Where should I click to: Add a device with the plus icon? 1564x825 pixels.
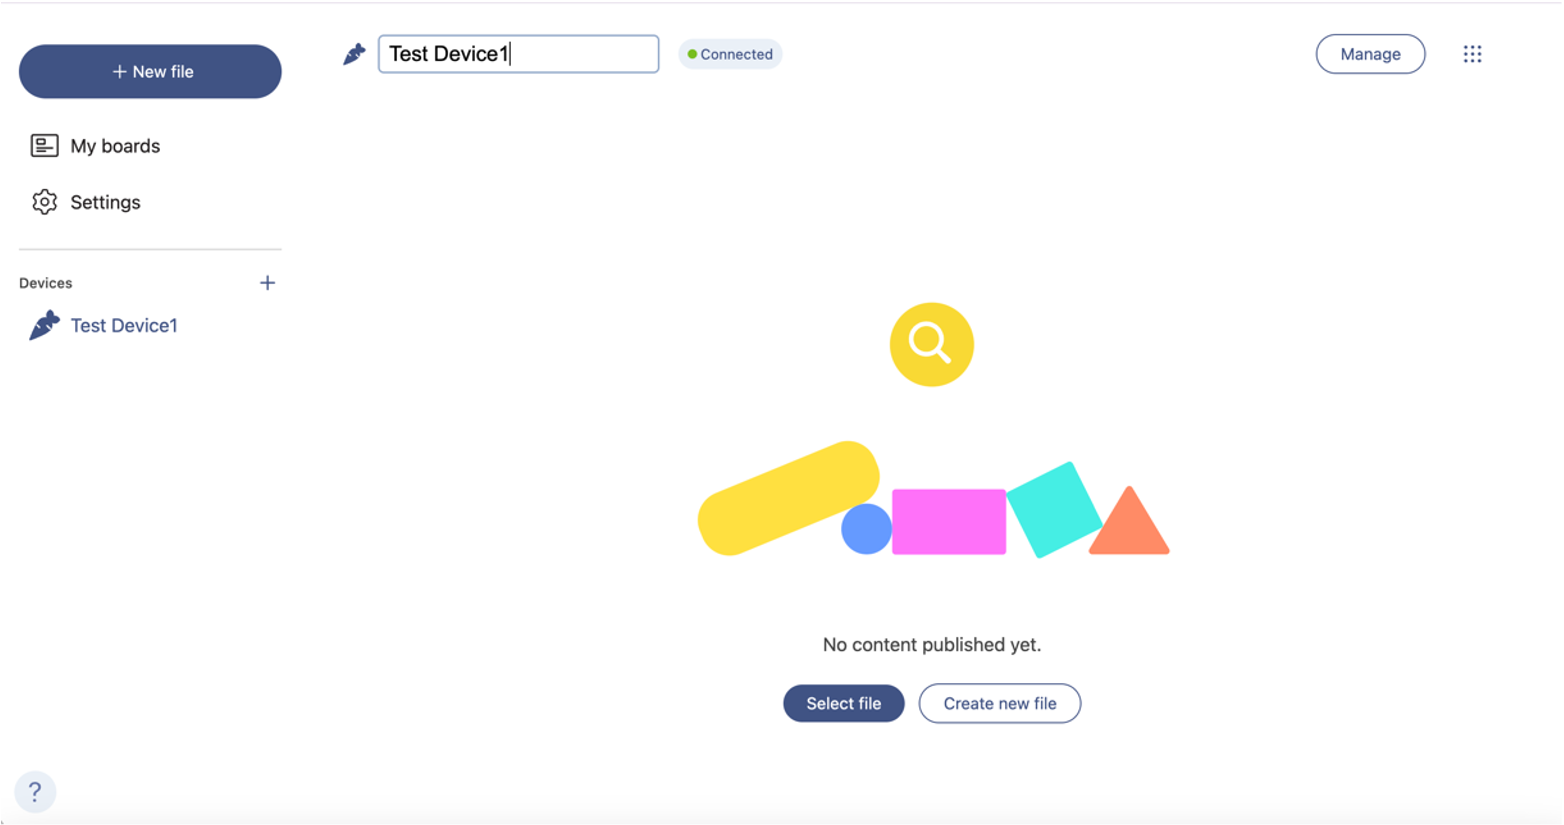coord(267,283)
